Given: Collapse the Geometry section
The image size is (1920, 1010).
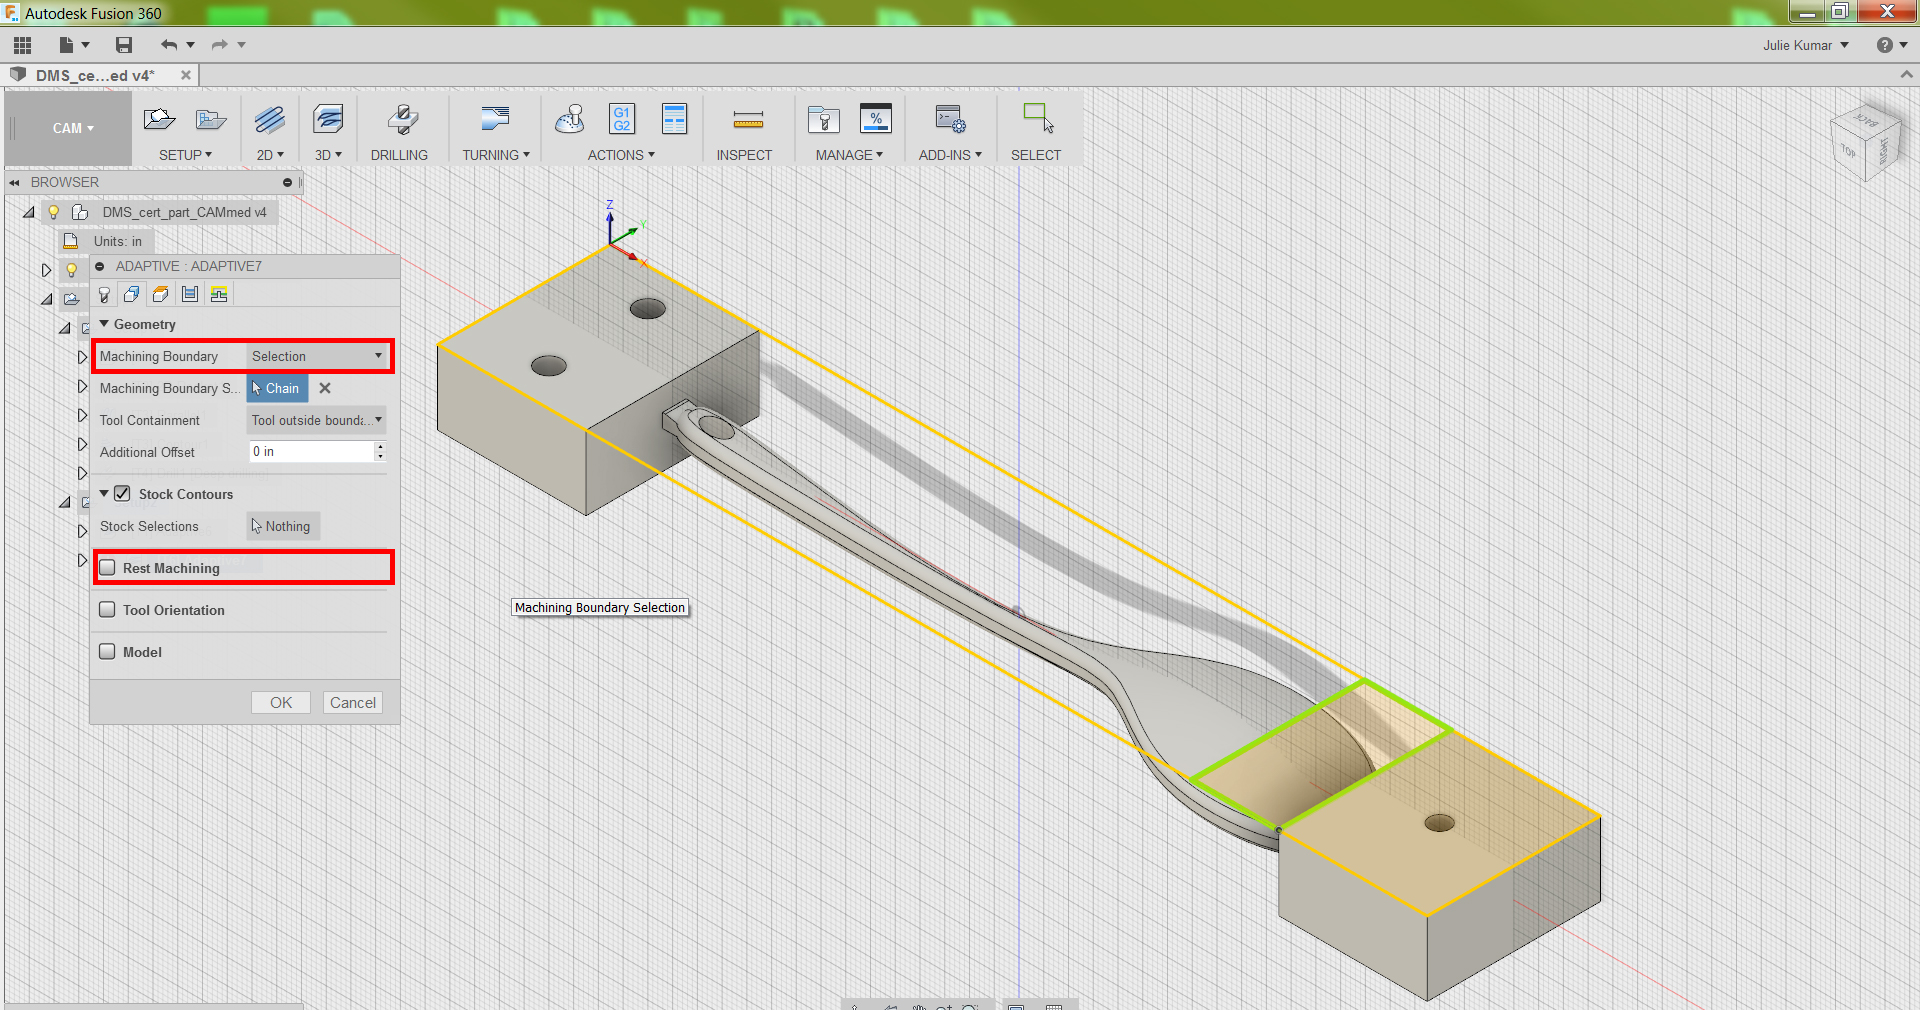Looking at the screenshot, I should click(x=104, y=324).
